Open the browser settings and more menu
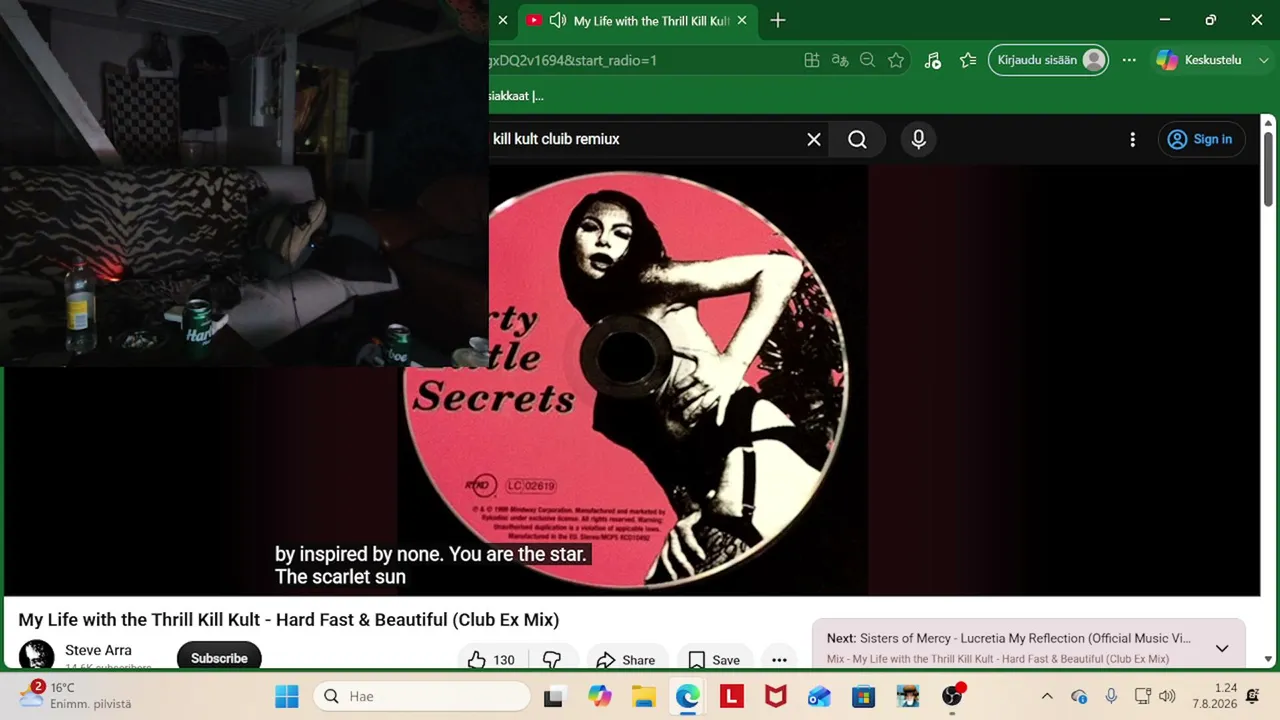Viewport: 1280px width, 720px height. 1129,60
